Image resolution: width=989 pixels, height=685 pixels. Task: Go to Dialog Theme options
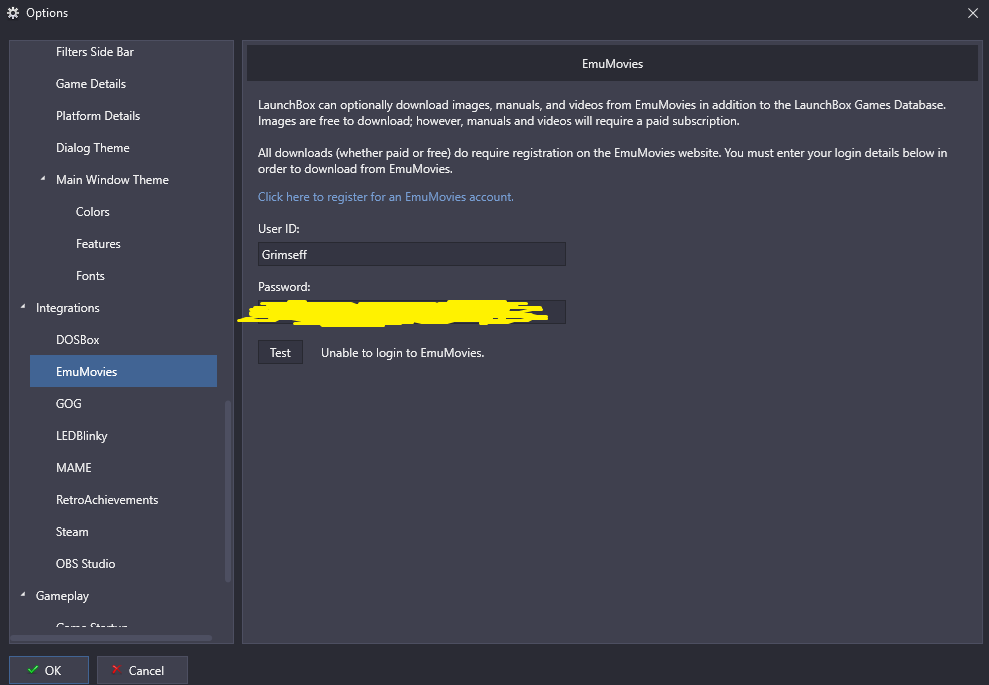(x=93, y=148)
